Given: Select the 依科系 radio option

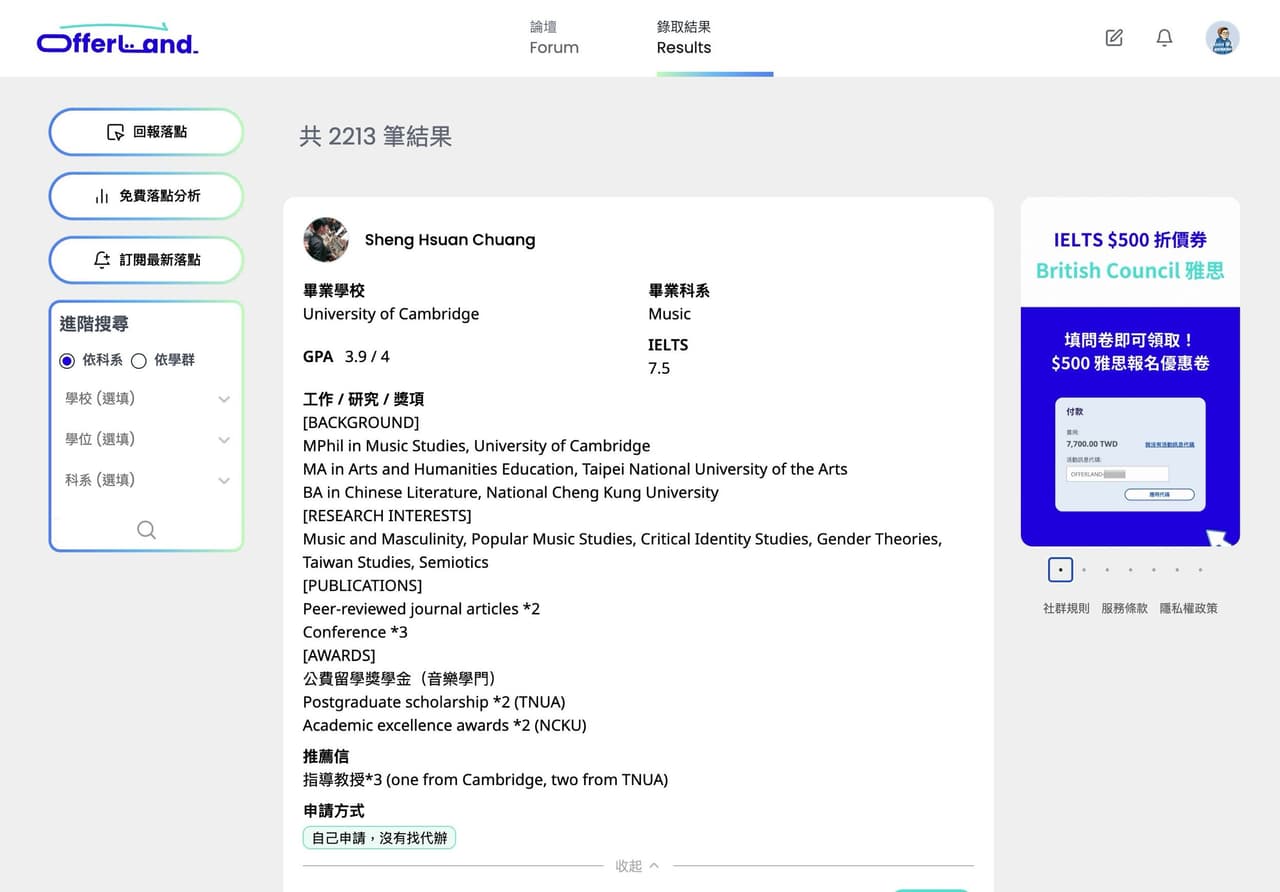Looking at the screenshot, I should [x=67, y=361].
